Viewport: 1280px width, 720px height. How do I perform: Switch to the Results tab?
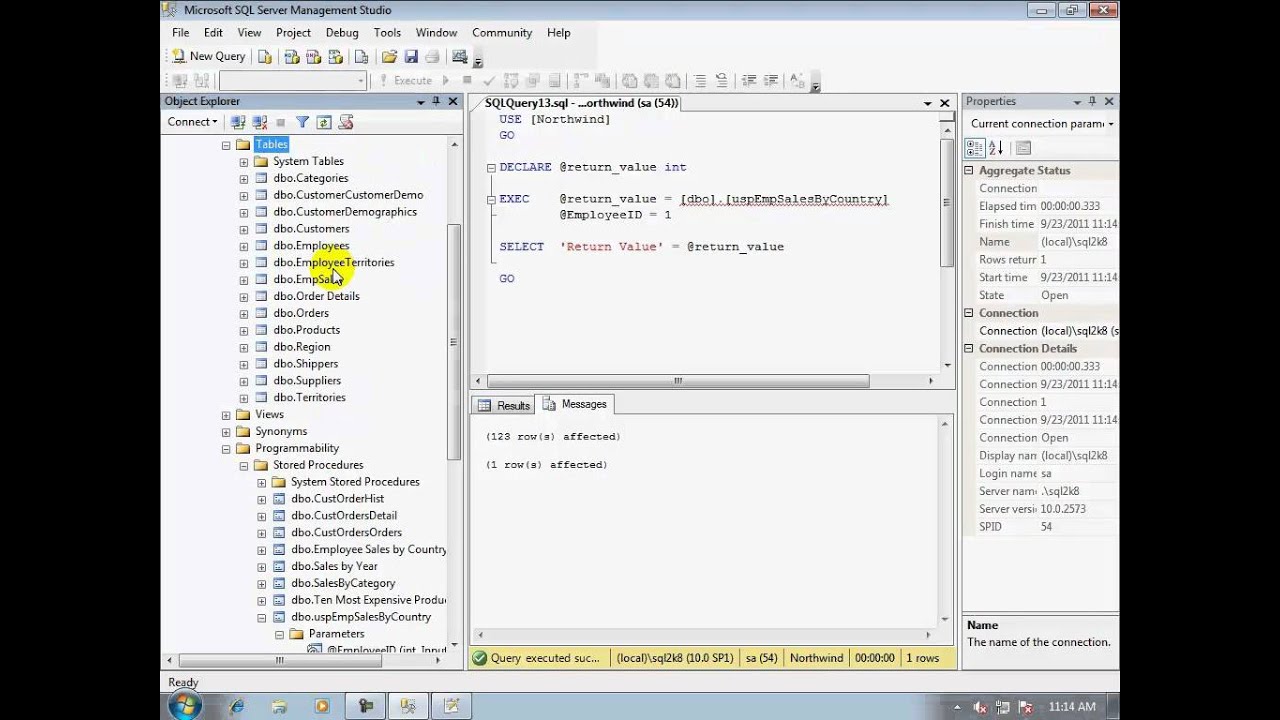coord(504,405)
